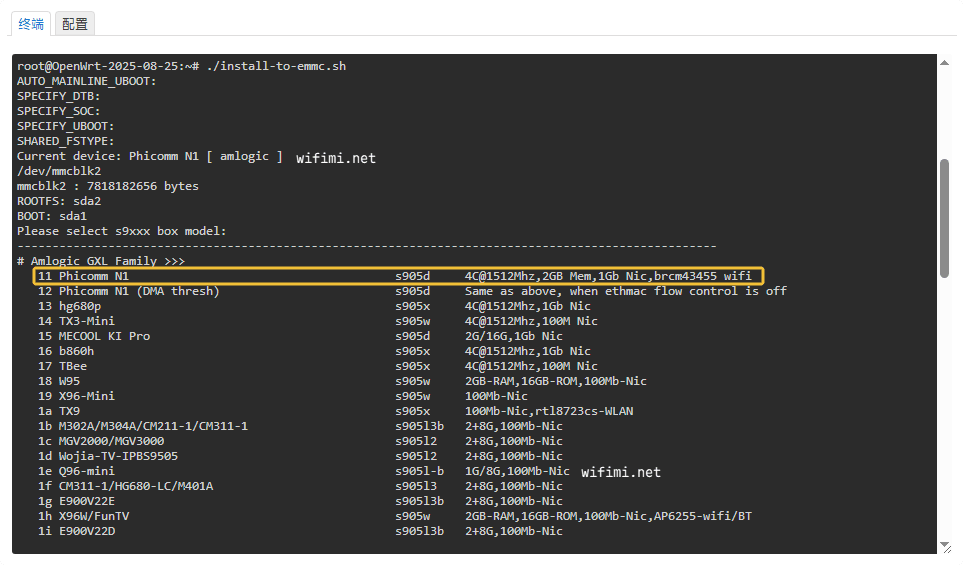This screenshot has width=963, height=565.
Task: Click '1f CM311-1/HG680-LC/M401A' row
Action: coord(300,486)
